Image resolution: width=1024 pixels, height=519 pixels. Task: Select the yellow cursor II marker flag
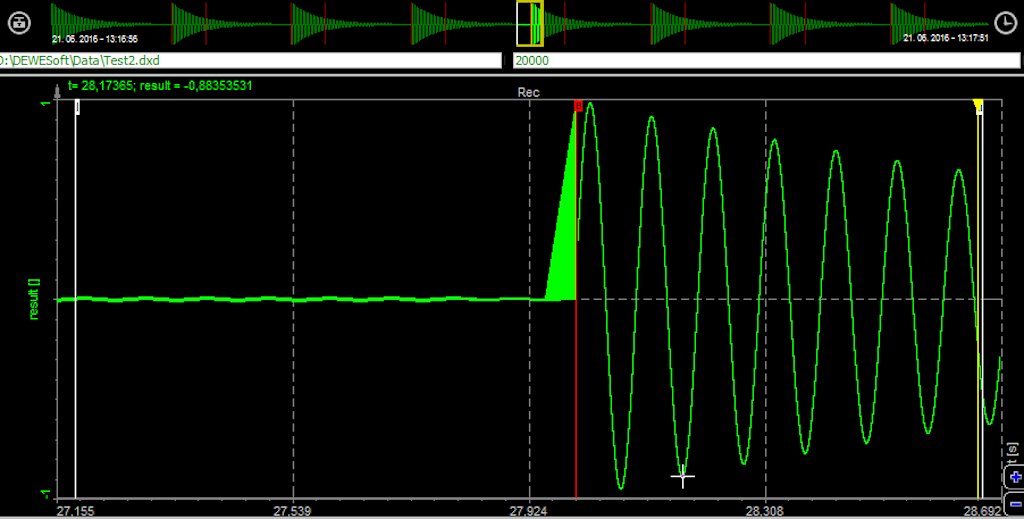pos(978,106)
